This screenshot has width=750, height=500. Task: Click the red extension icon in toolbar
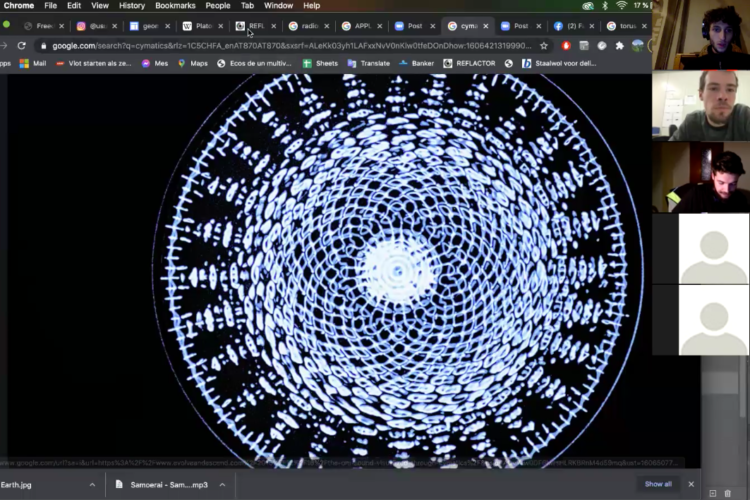coord(566,45)
